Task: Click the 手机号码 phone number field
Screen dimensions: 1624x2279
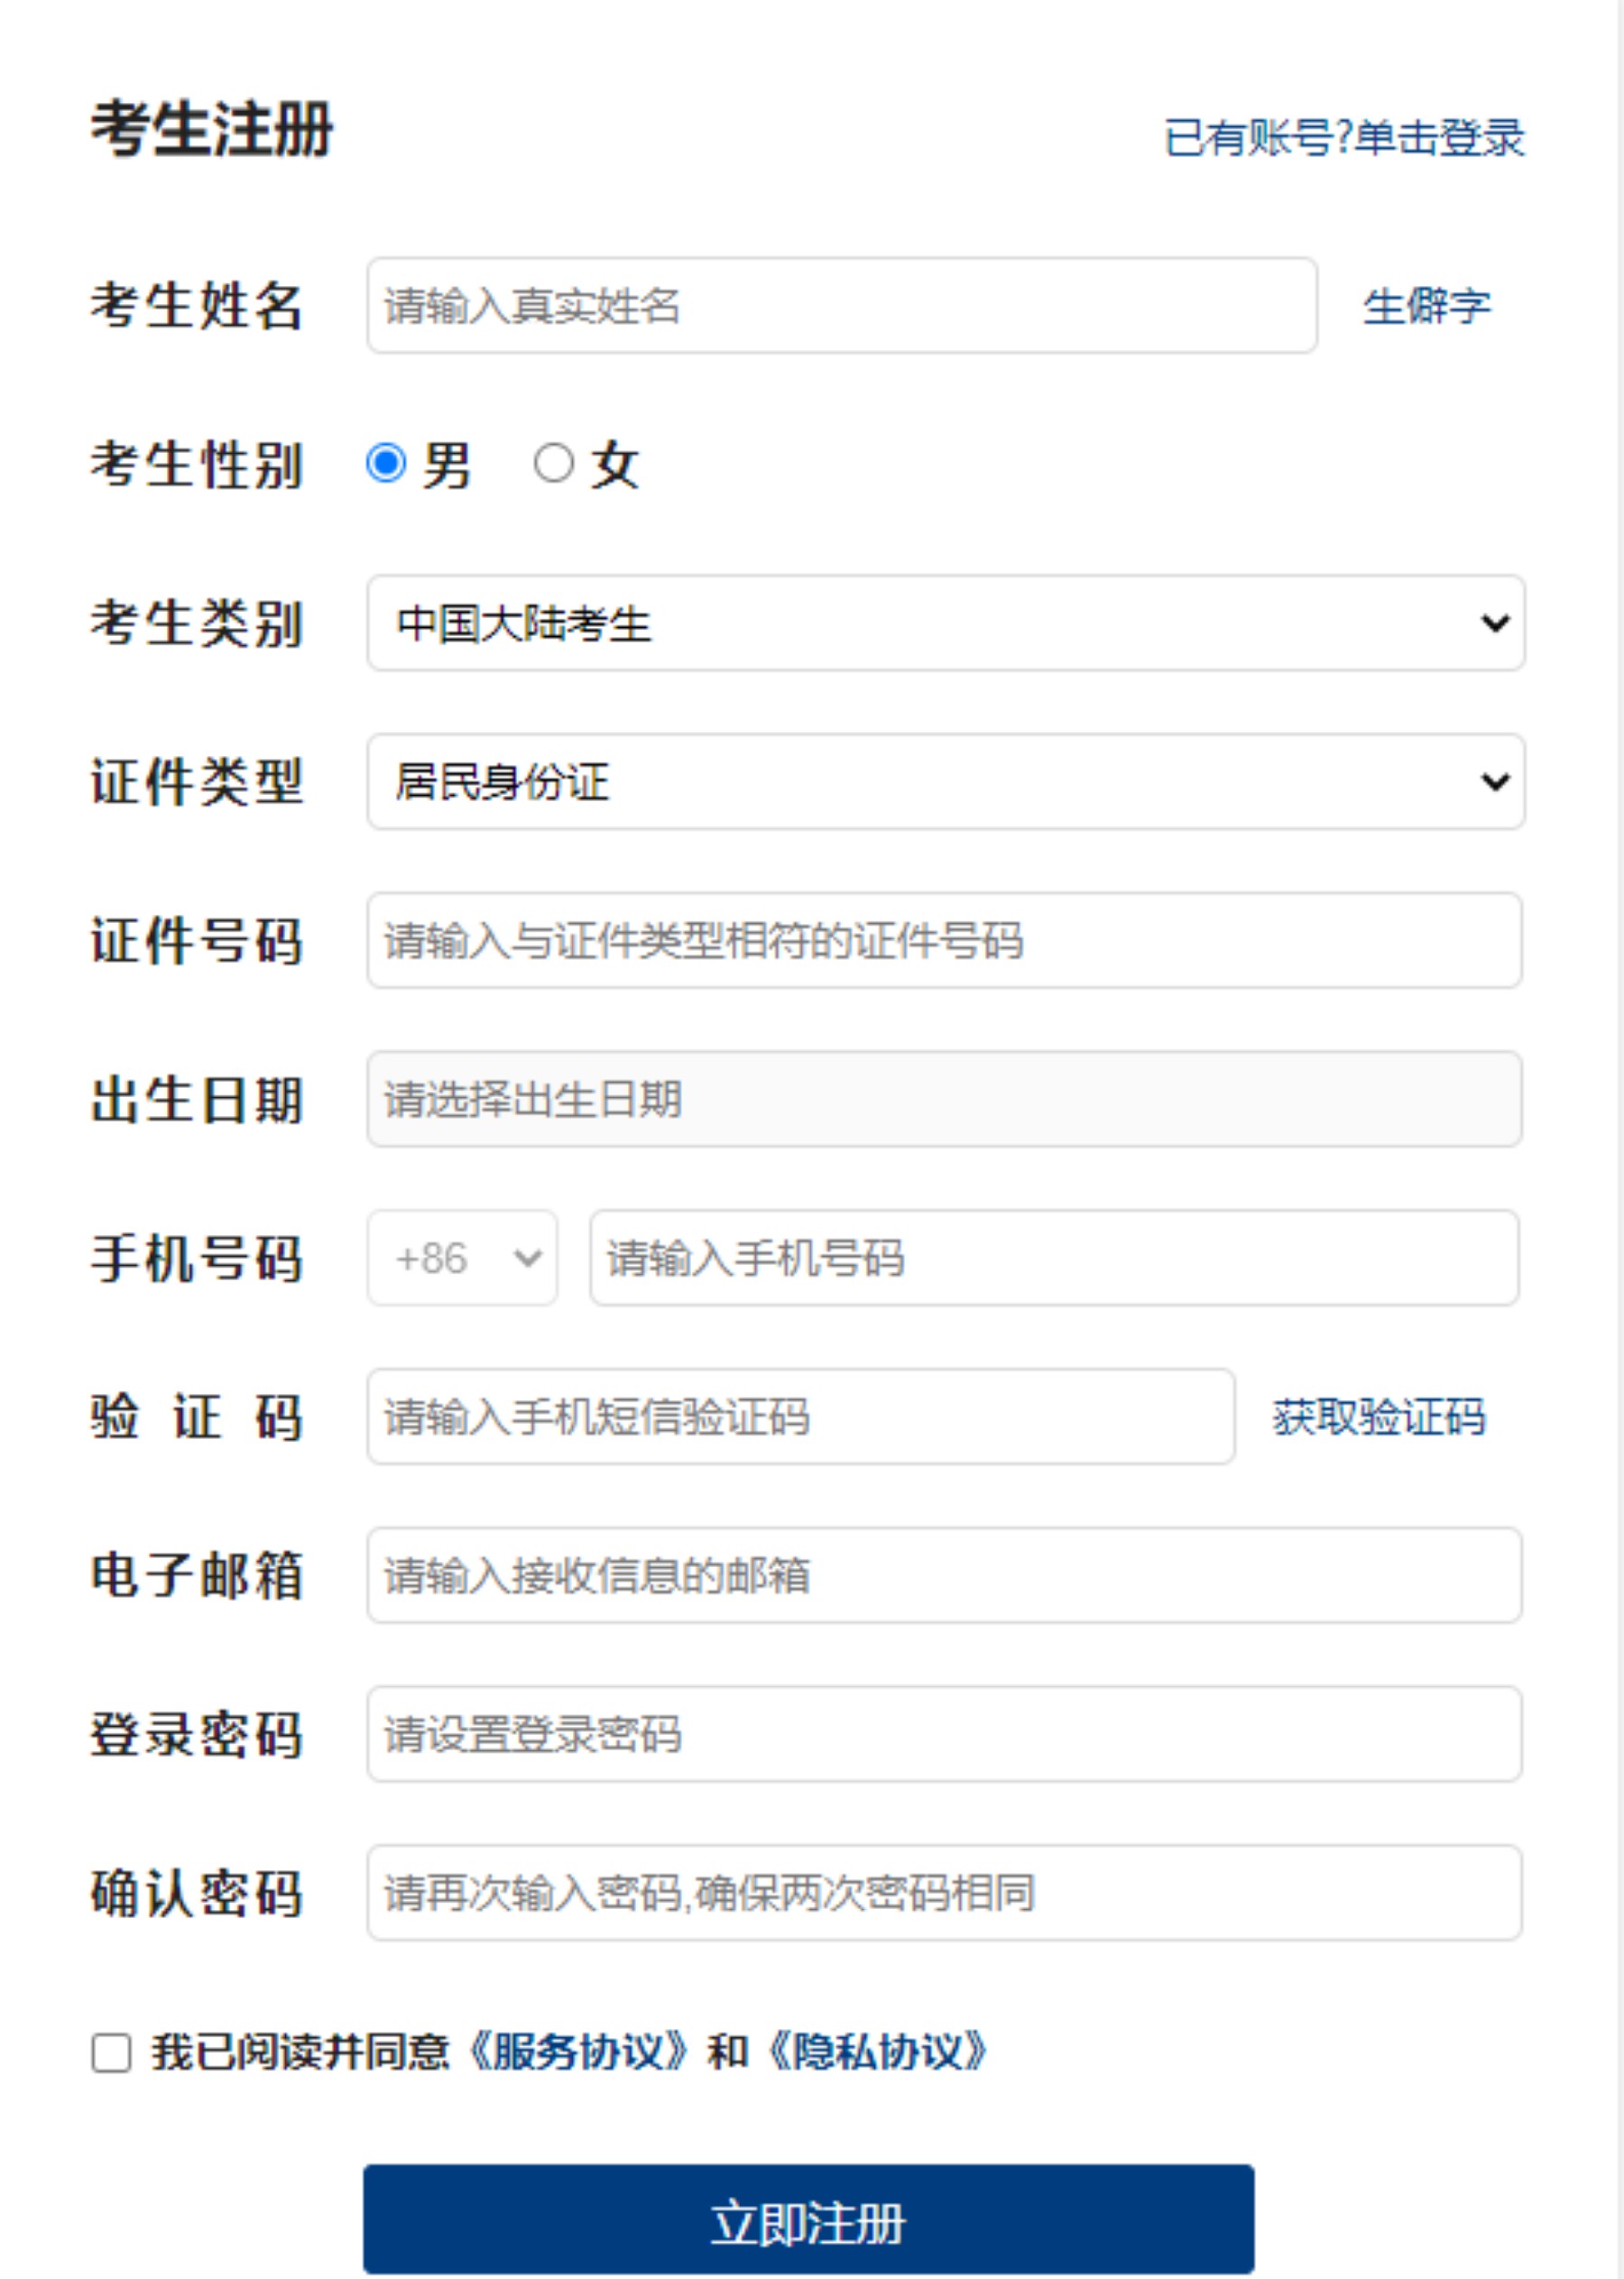Action: point(1054,1258)
